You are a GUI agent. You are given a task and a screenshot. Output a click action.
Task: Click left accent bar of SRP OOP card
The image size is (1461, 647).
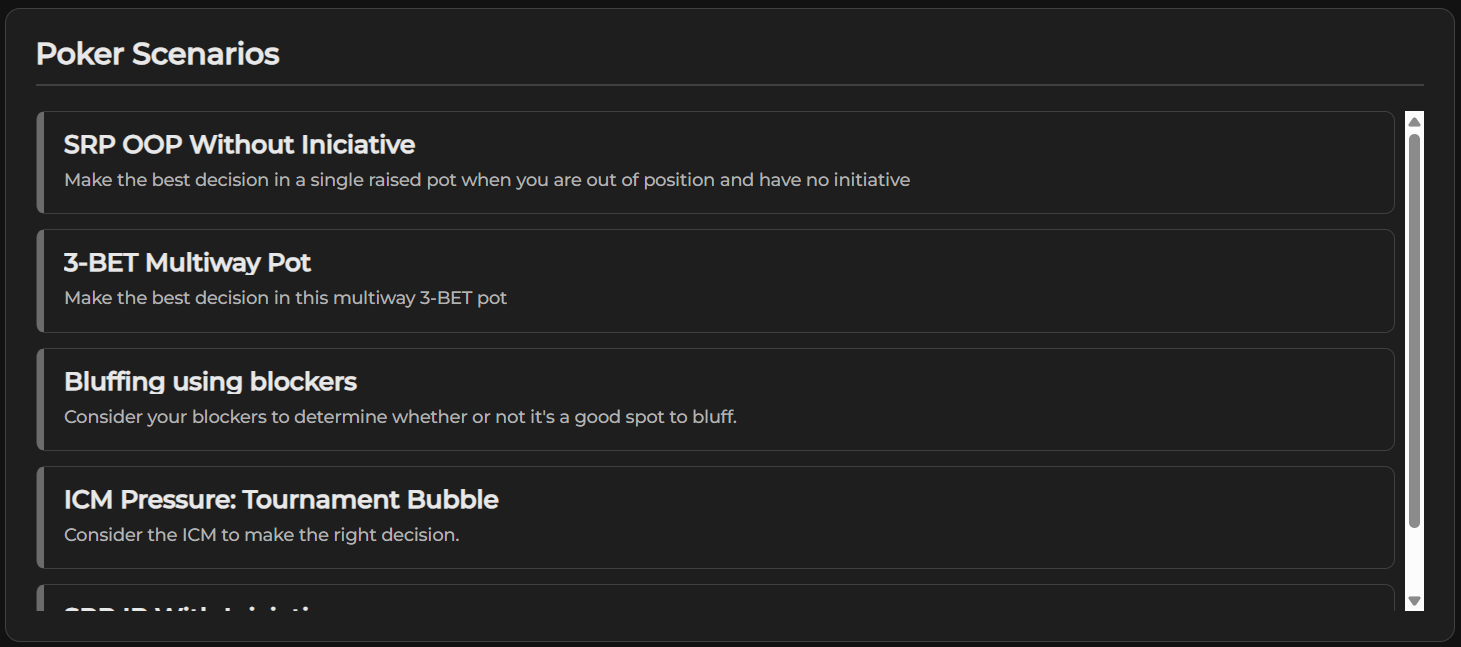[40, 162]
